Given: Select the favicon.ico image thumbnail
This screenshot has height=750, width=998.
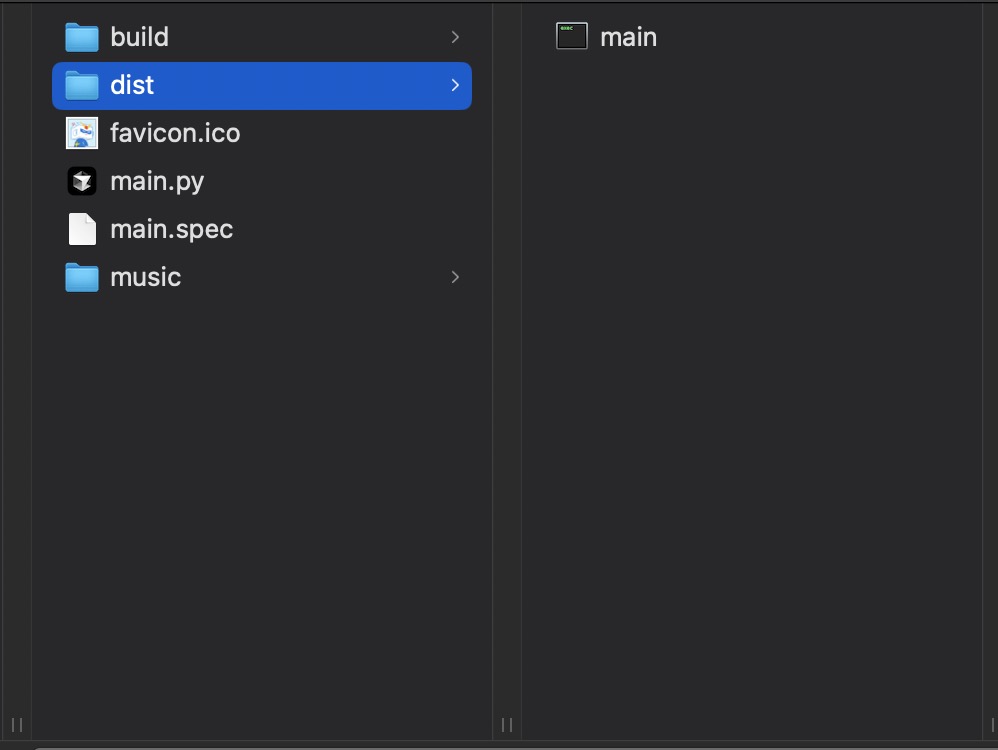Looking at the screenshot, I should point(81,133).
